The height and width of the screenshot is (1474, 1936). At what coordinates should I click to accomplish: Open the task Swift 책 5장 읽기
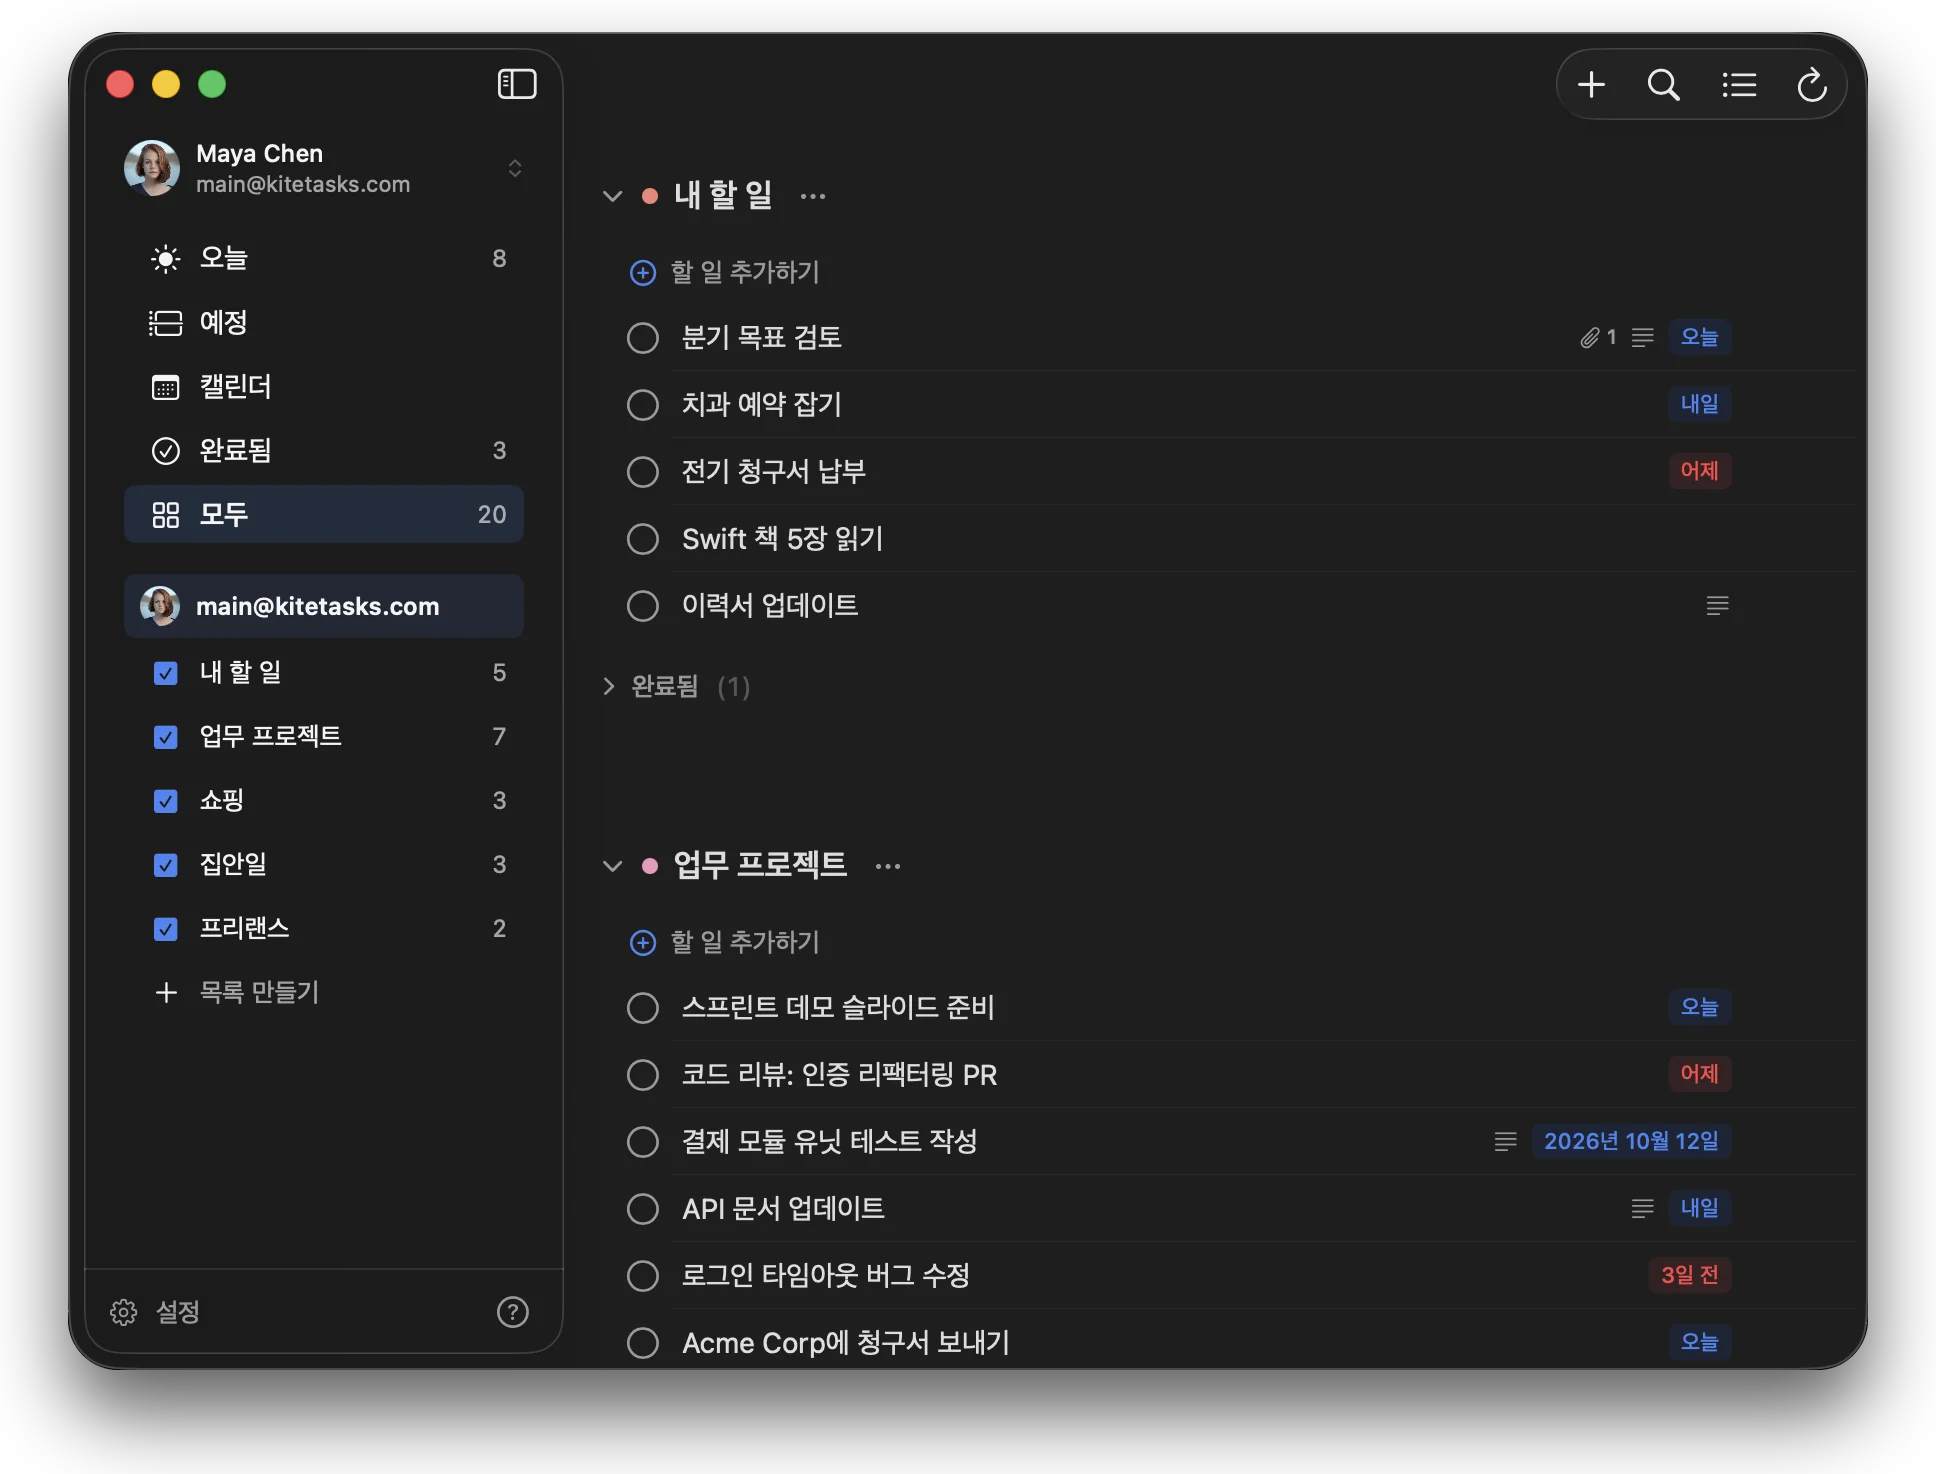click(x=782, y=539)
